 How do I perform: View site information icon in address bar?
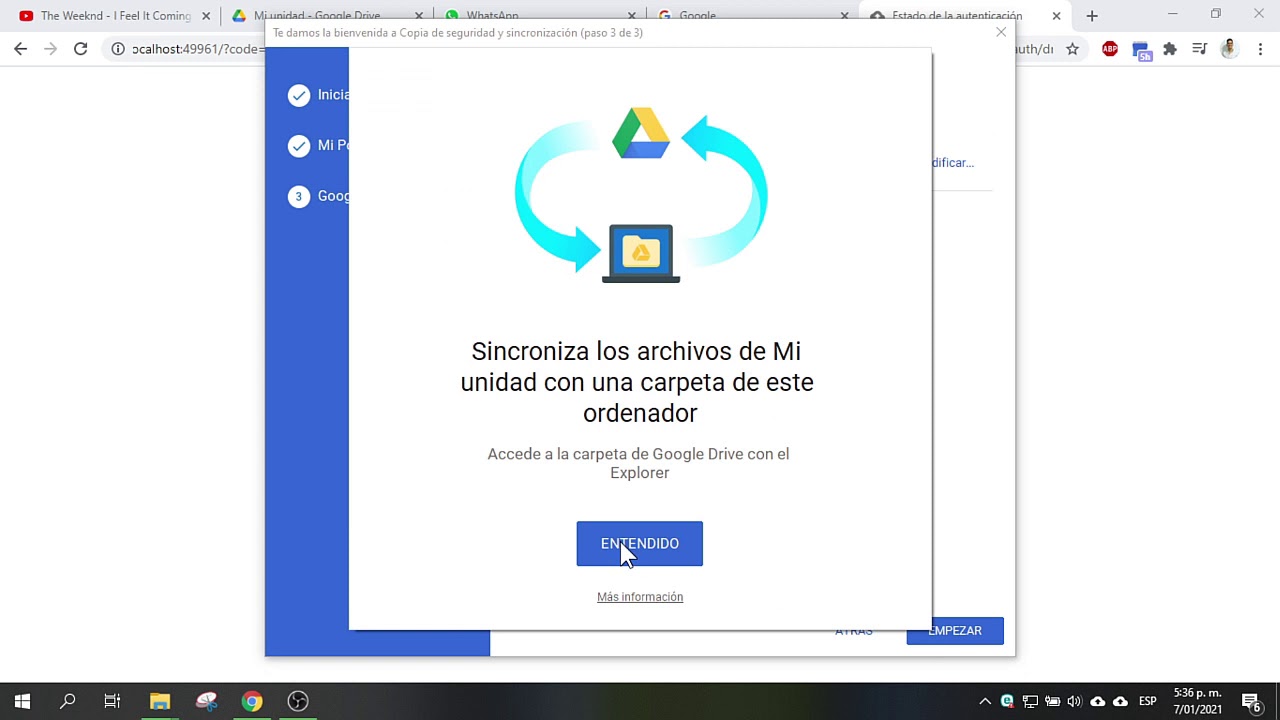118,49
